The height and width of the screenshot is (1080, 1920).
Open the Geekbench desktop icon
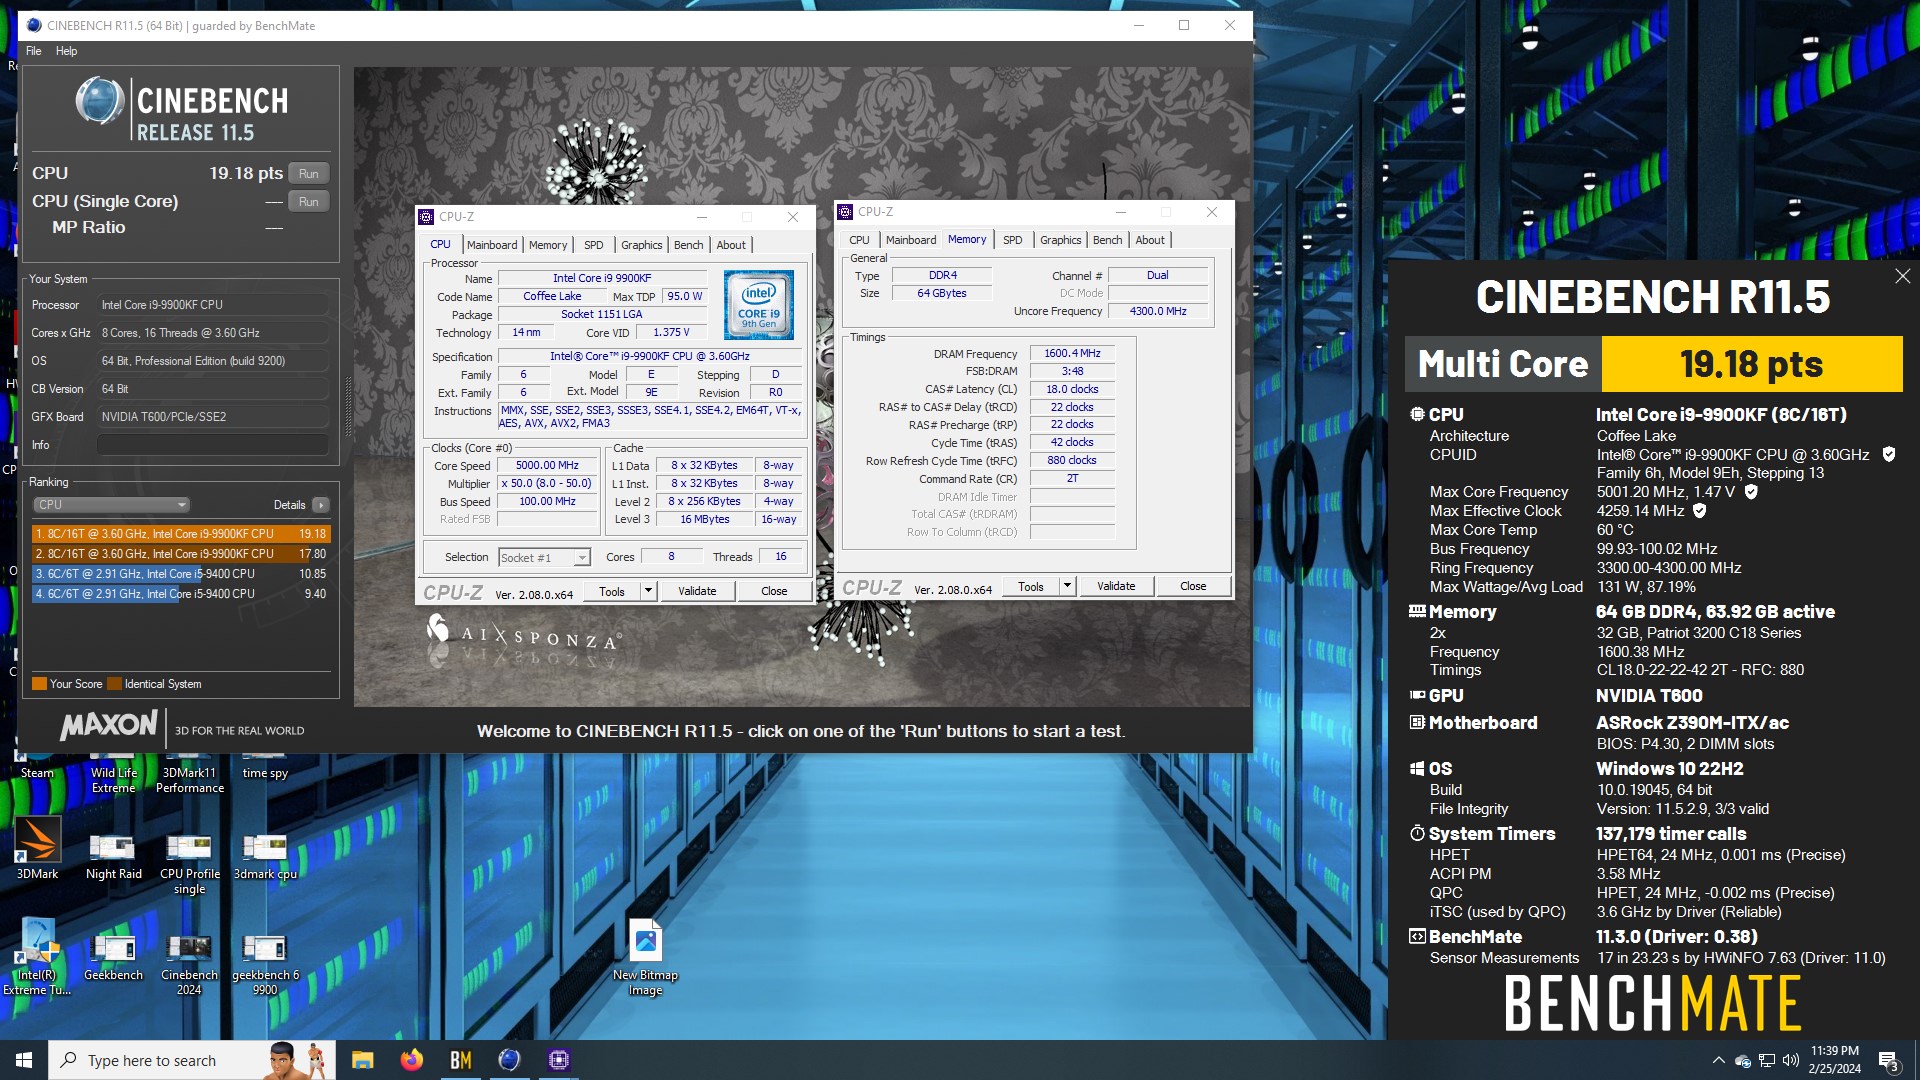(x=113, y=957)
